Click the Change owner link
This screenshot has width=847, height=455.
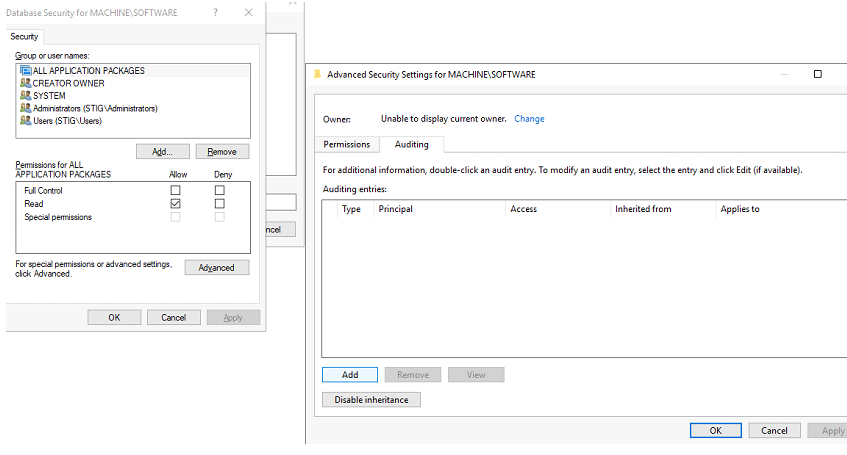(529, 119)
